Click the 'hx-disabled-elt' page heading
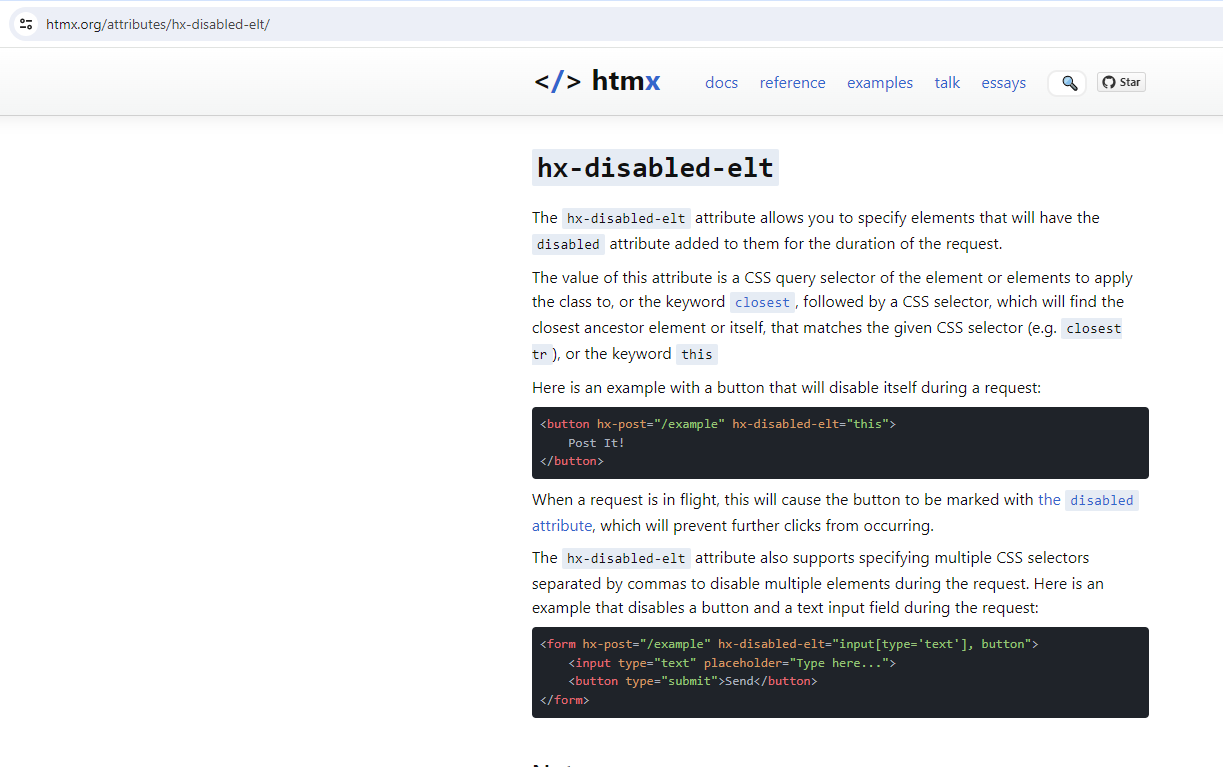This screenshot has height=767, width=1223. pos(655,168)
